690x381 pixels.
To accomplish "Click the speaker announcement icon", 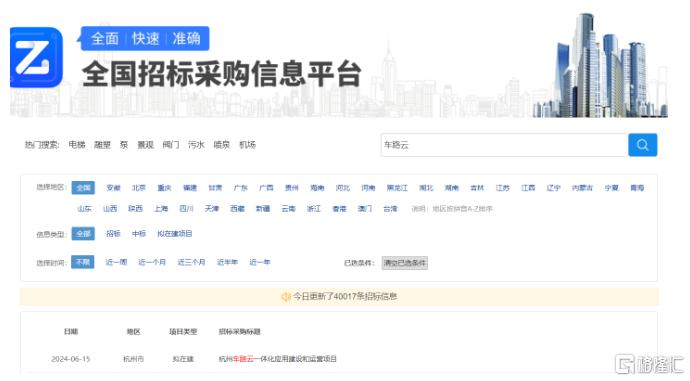I will tap(286, 297).
